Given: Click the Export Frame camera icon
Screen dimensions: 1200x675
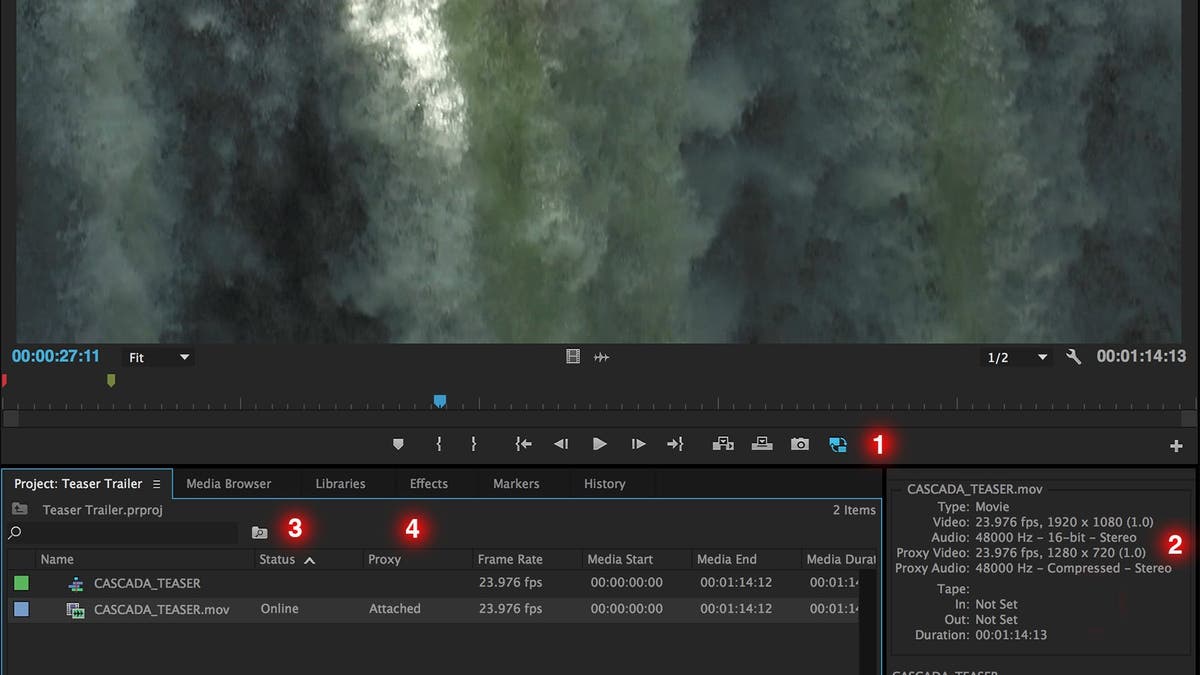Looking at the screenshot, I should click(x=799, y=444).
